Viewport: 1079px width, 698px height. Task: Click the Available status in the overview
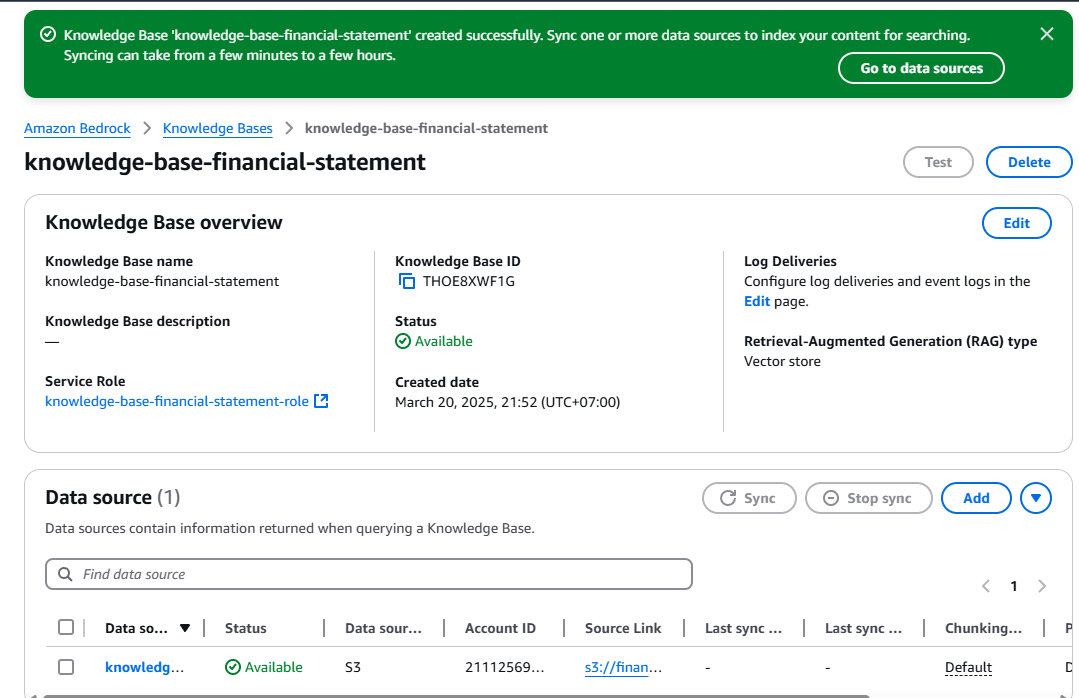pos(434,341)
